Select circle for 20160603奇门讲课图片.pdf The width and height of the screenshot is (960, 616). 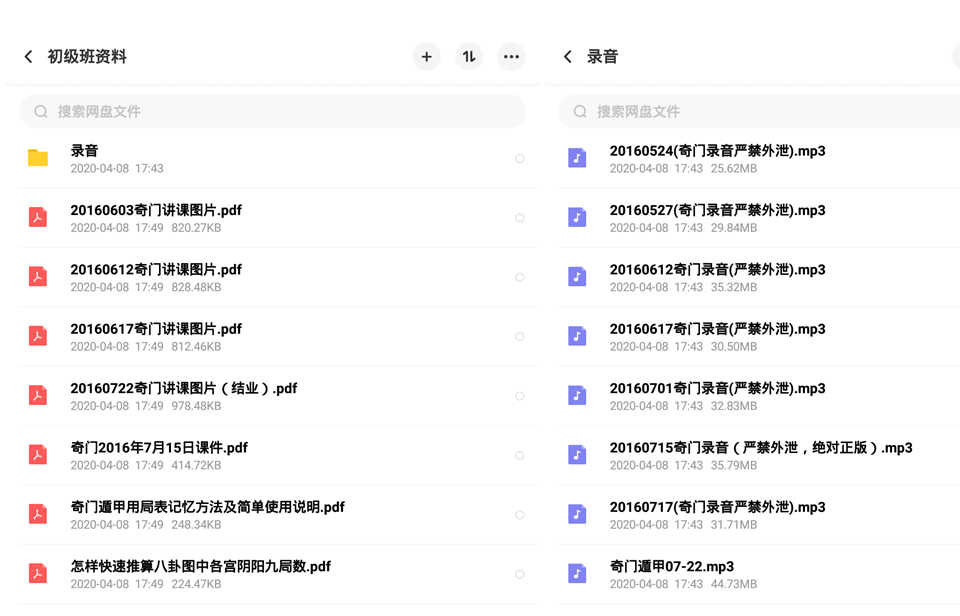coord(520,218)
